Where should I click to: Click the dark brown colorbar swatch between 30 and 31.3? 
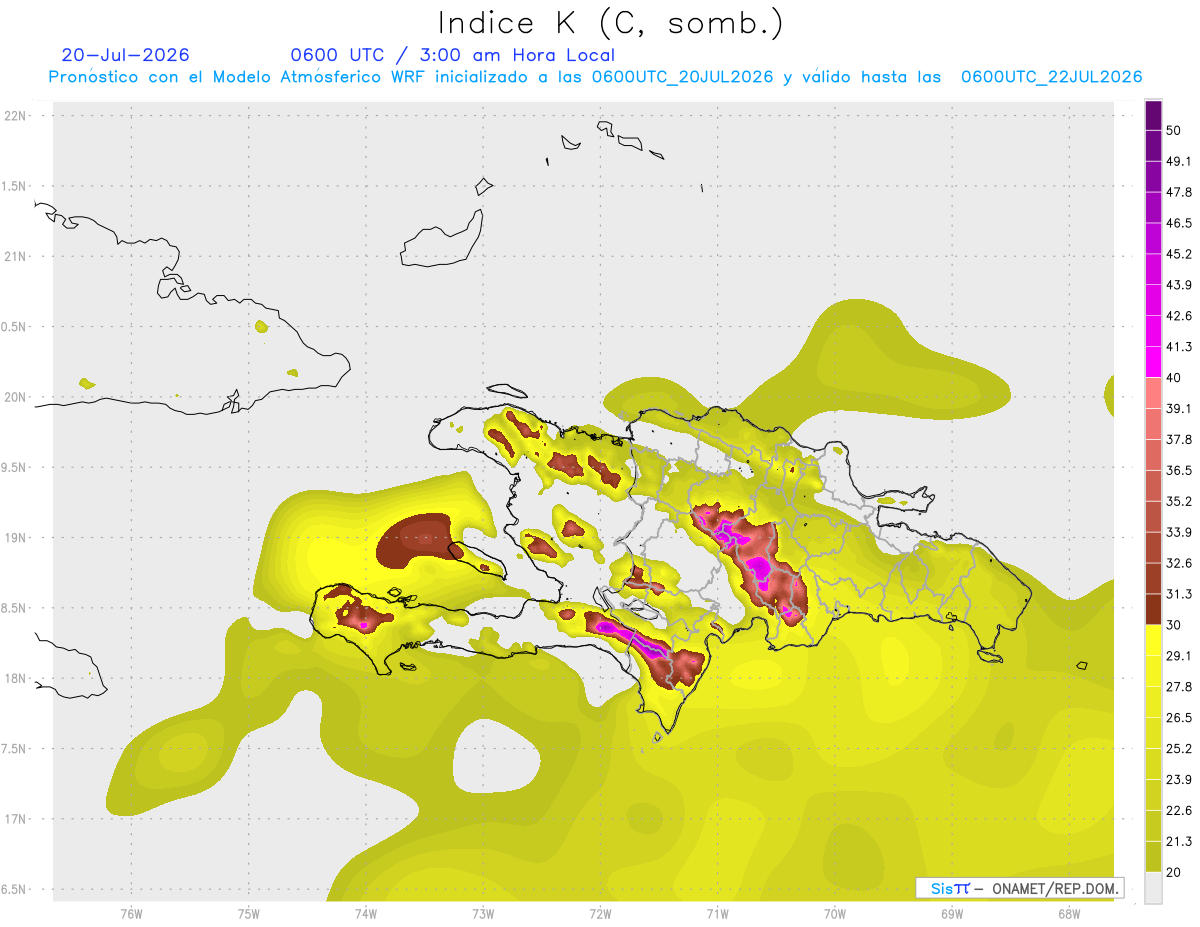1153,609
